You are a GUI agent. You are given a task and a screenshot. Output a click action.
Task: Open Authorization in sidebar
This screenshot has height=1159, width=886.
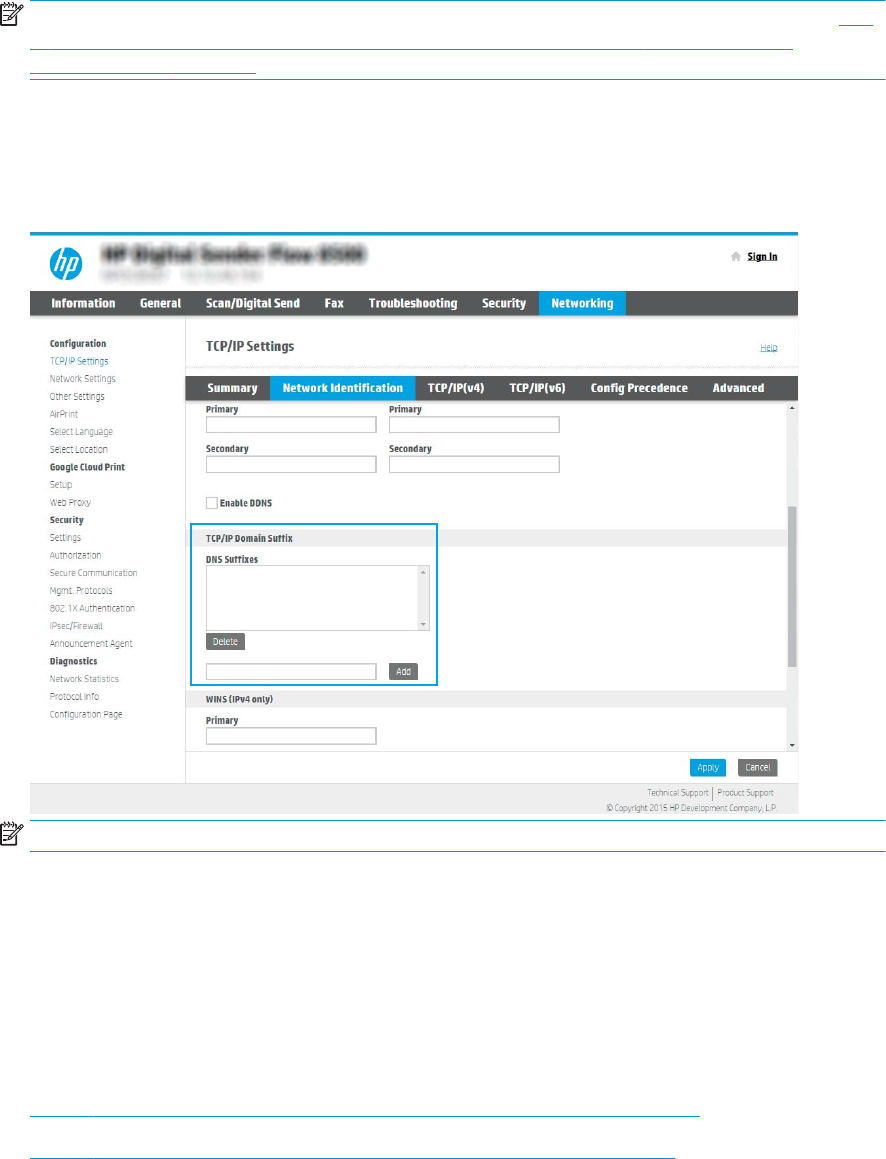75,555
